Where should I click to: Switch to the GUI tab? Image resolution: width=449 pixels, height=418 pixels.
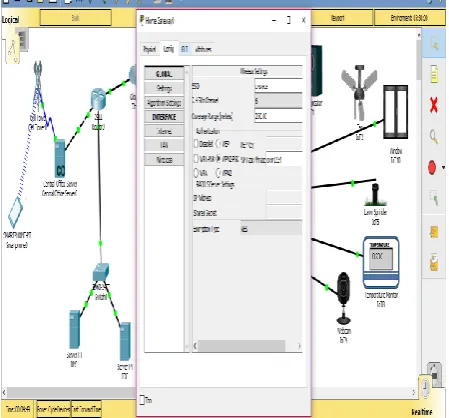pos(185,49)
